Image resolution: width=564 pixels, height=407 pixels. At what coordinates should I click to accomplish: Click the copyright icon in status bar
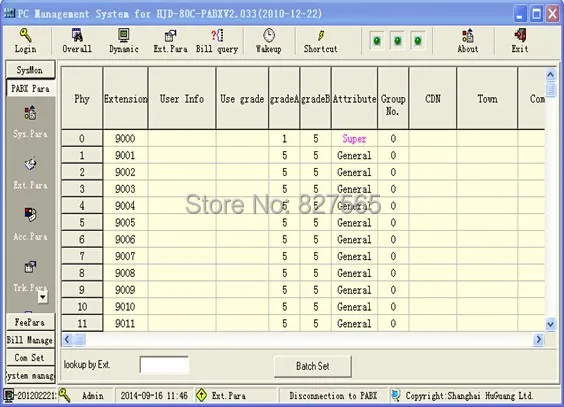pyautogui.click(x=395, y=395)
